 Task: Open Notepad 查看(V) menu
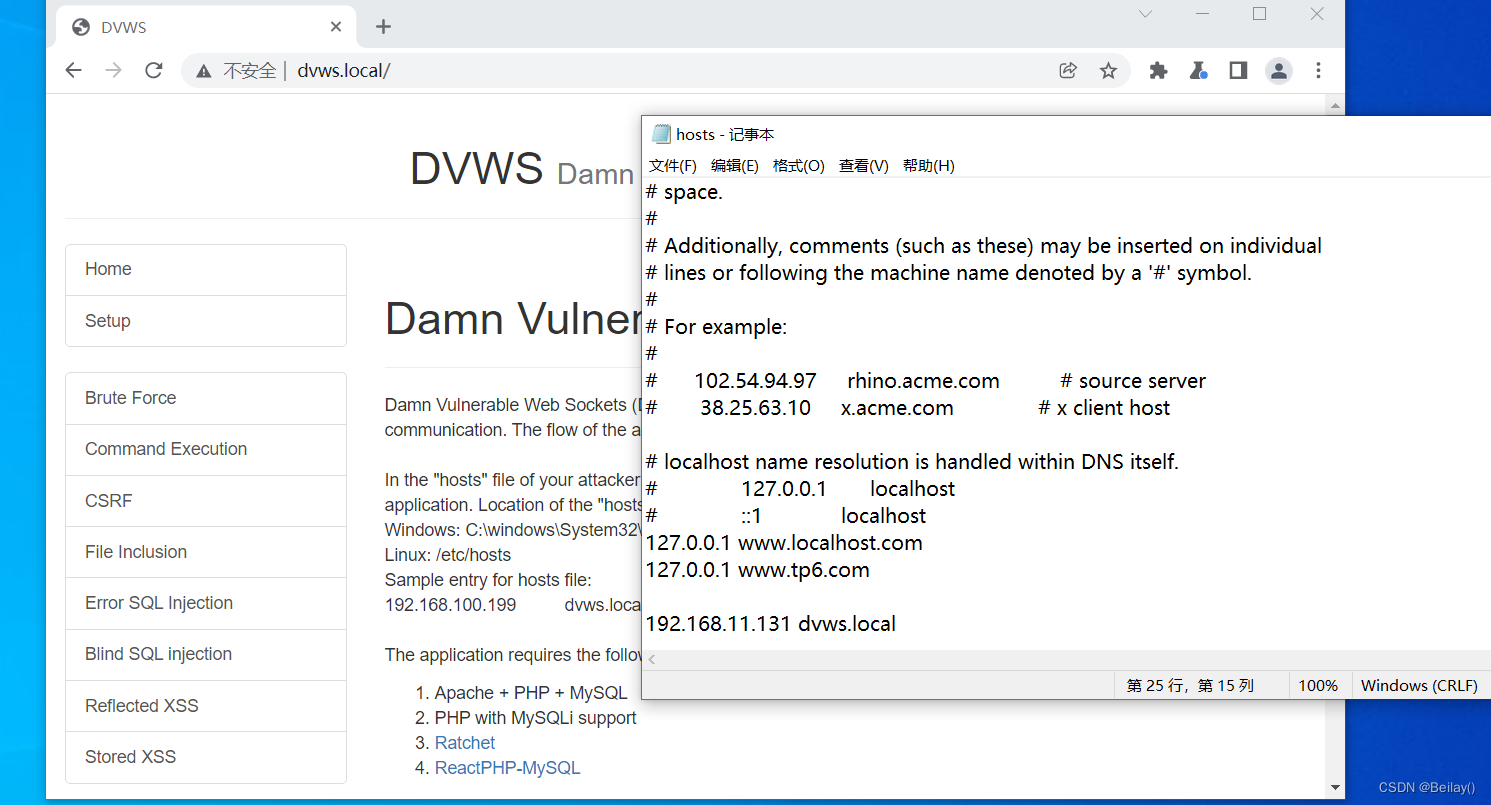(x=864, y=166)
